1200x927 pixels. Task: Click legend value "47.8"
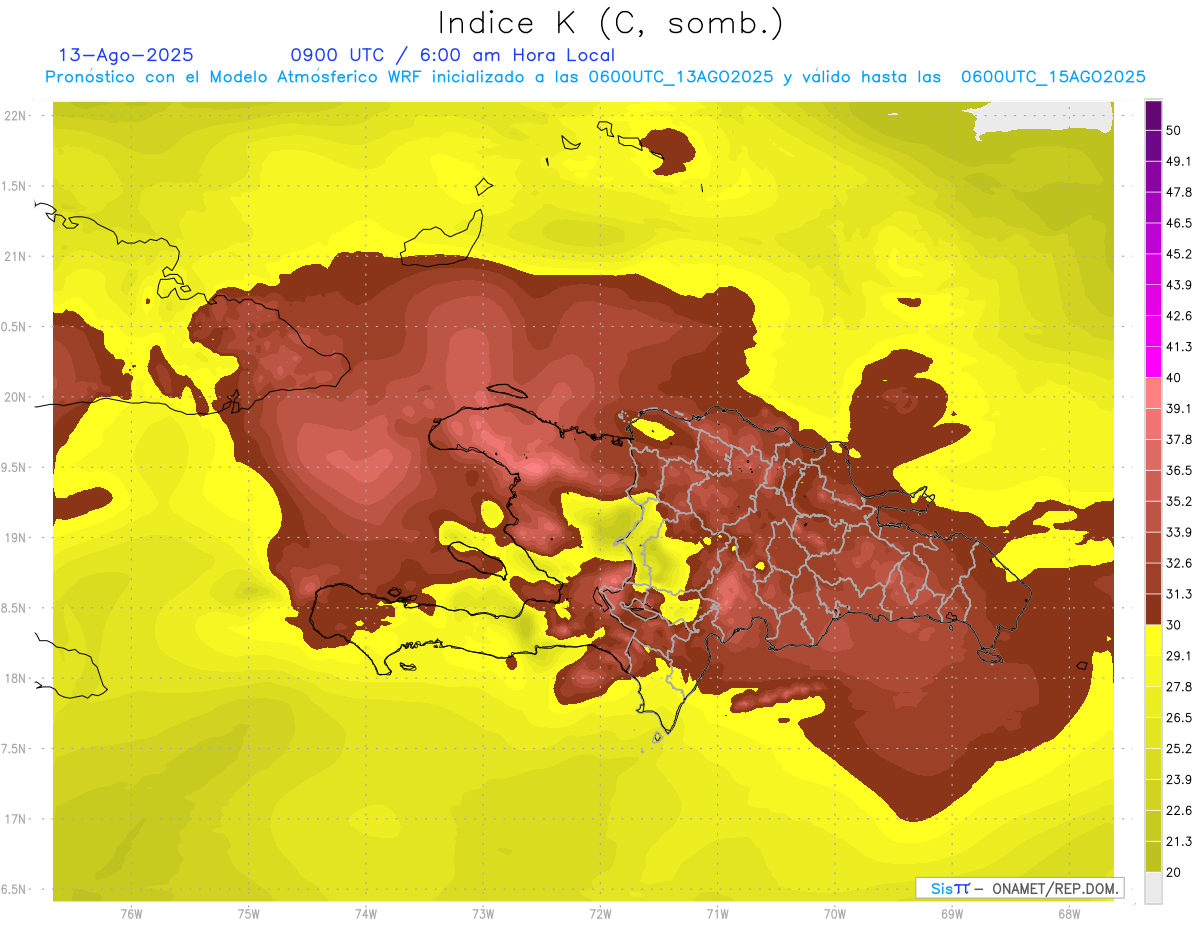coord(1179,192)
